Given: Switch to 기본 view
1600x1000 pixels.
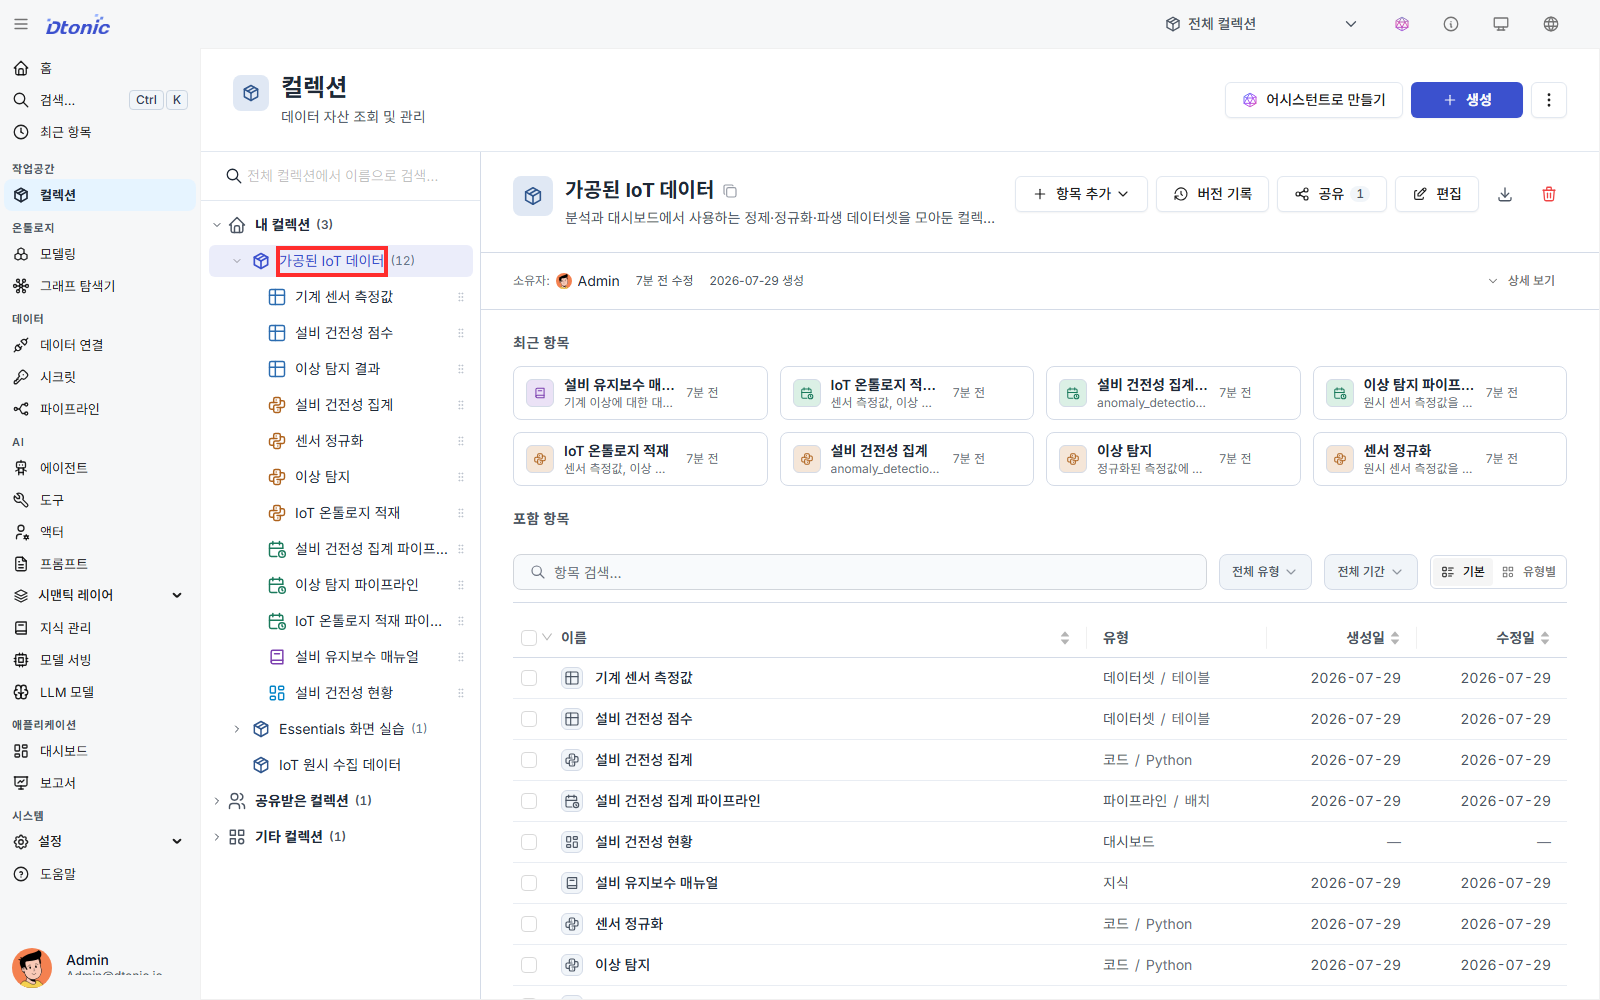Looking at the screenshot, I should pos(1463,572).
